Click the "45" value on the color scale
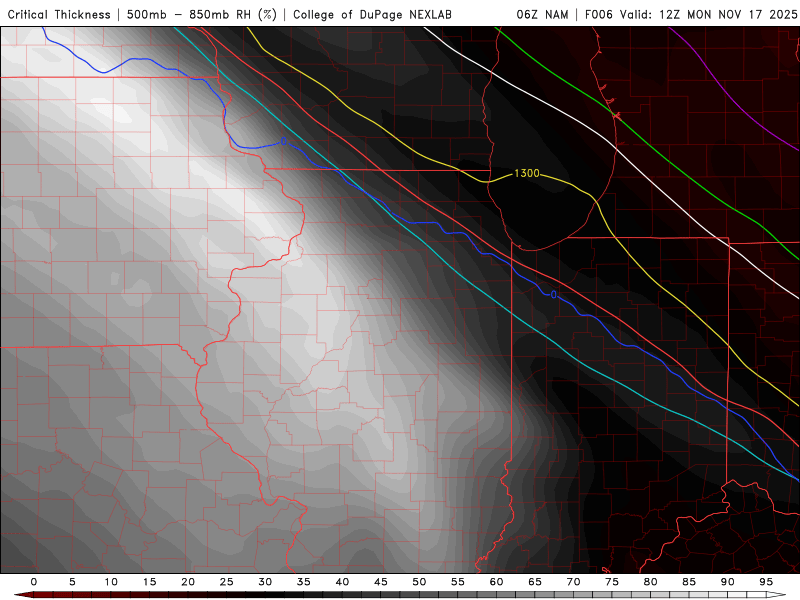Viewport: 800px width, 600px height. 381,582
